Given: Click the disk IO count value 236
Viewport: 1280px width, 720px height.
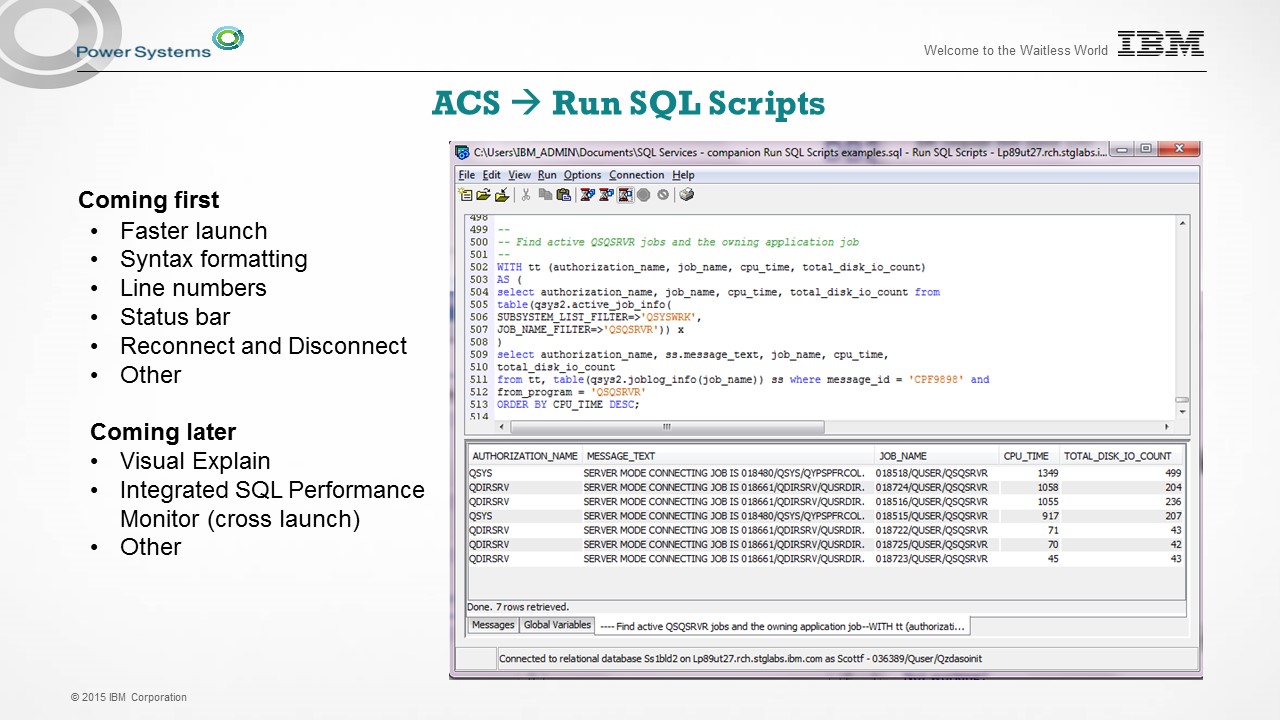Looking at the screenshot, I should point(1172,502).
